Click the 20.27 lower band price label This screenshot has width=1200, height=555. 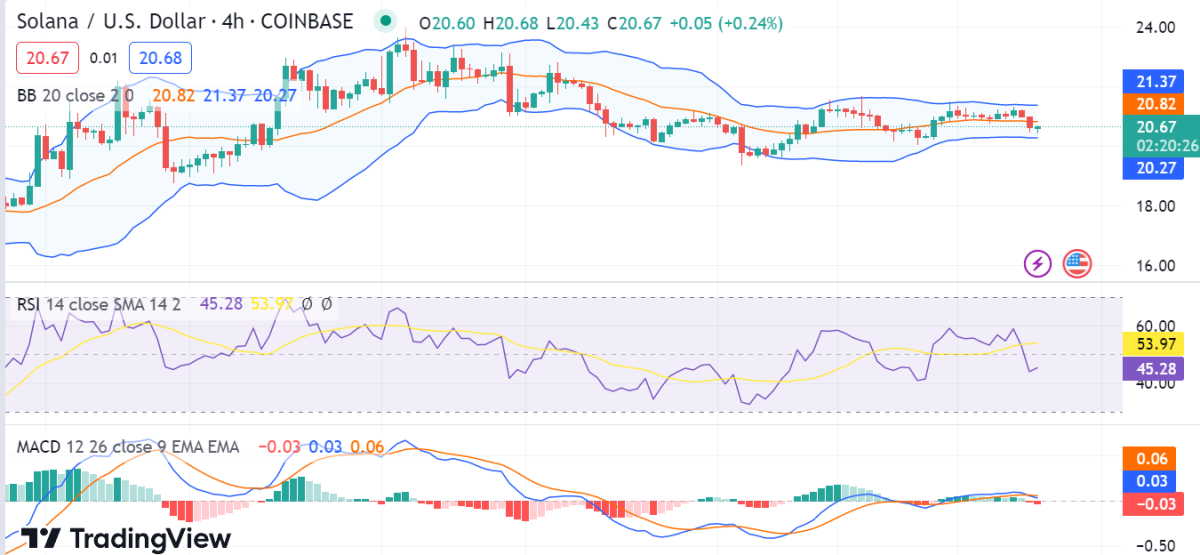tap(1155, 168)
